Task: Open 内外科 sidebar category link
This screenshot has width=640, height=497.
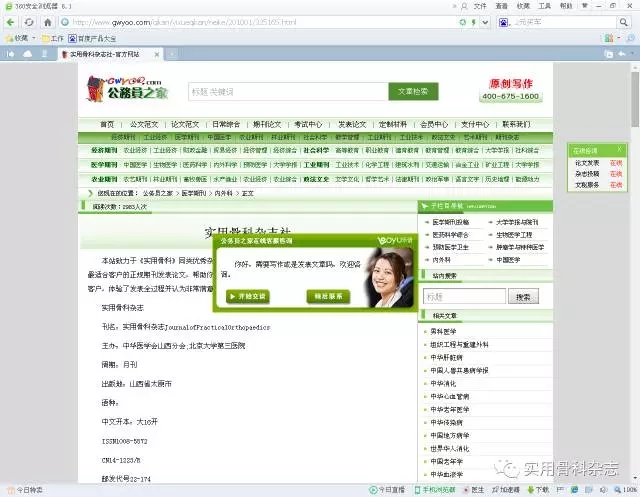Action: (x=442, y=260)
